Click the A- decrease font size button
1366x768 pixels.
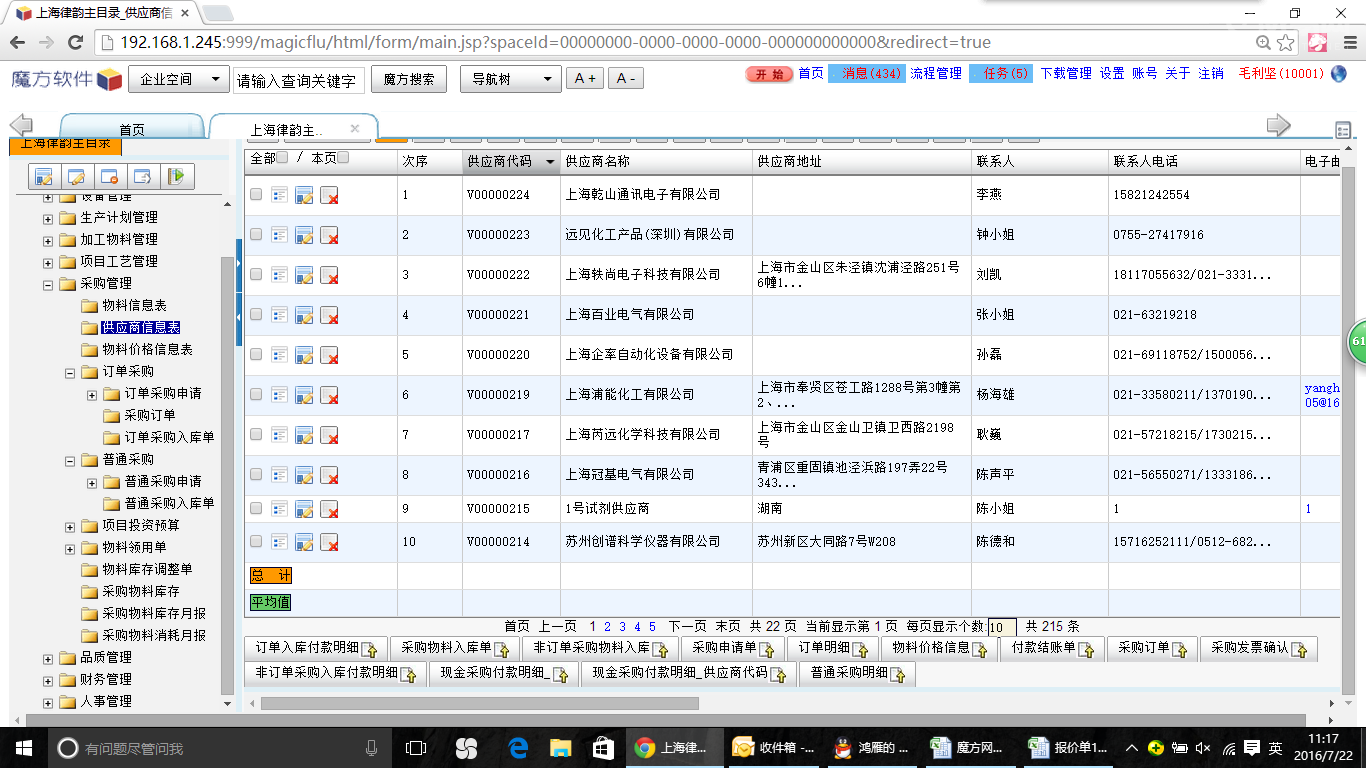click(x=625, y=79)
